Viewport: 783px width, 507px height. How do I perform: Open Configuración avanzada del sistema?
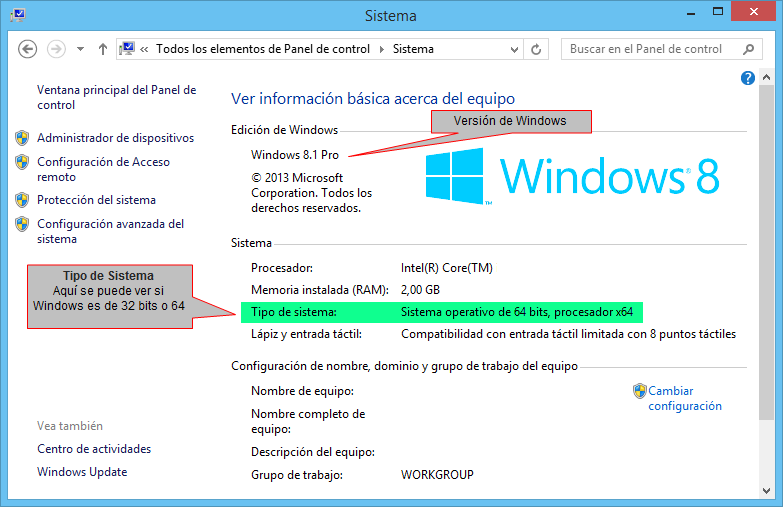click(110, 231)
